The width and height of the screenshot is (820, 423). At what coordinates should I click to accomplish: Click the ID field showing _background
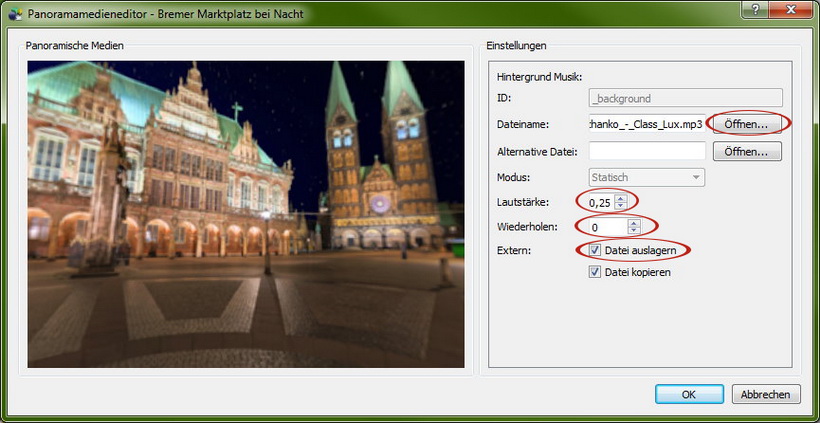coord(684,98)
